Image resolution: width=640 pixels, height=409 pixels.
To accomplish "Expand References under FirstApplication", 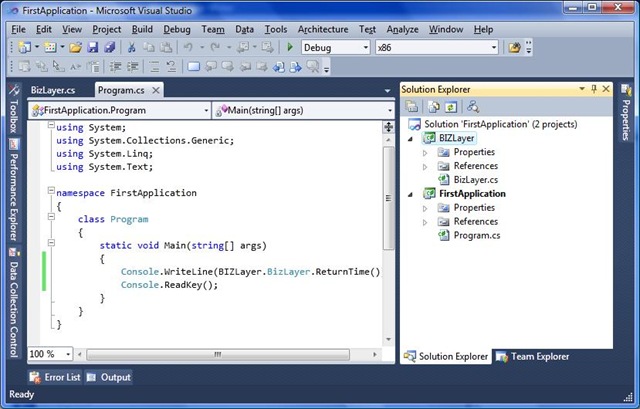I will pos(425,222).
